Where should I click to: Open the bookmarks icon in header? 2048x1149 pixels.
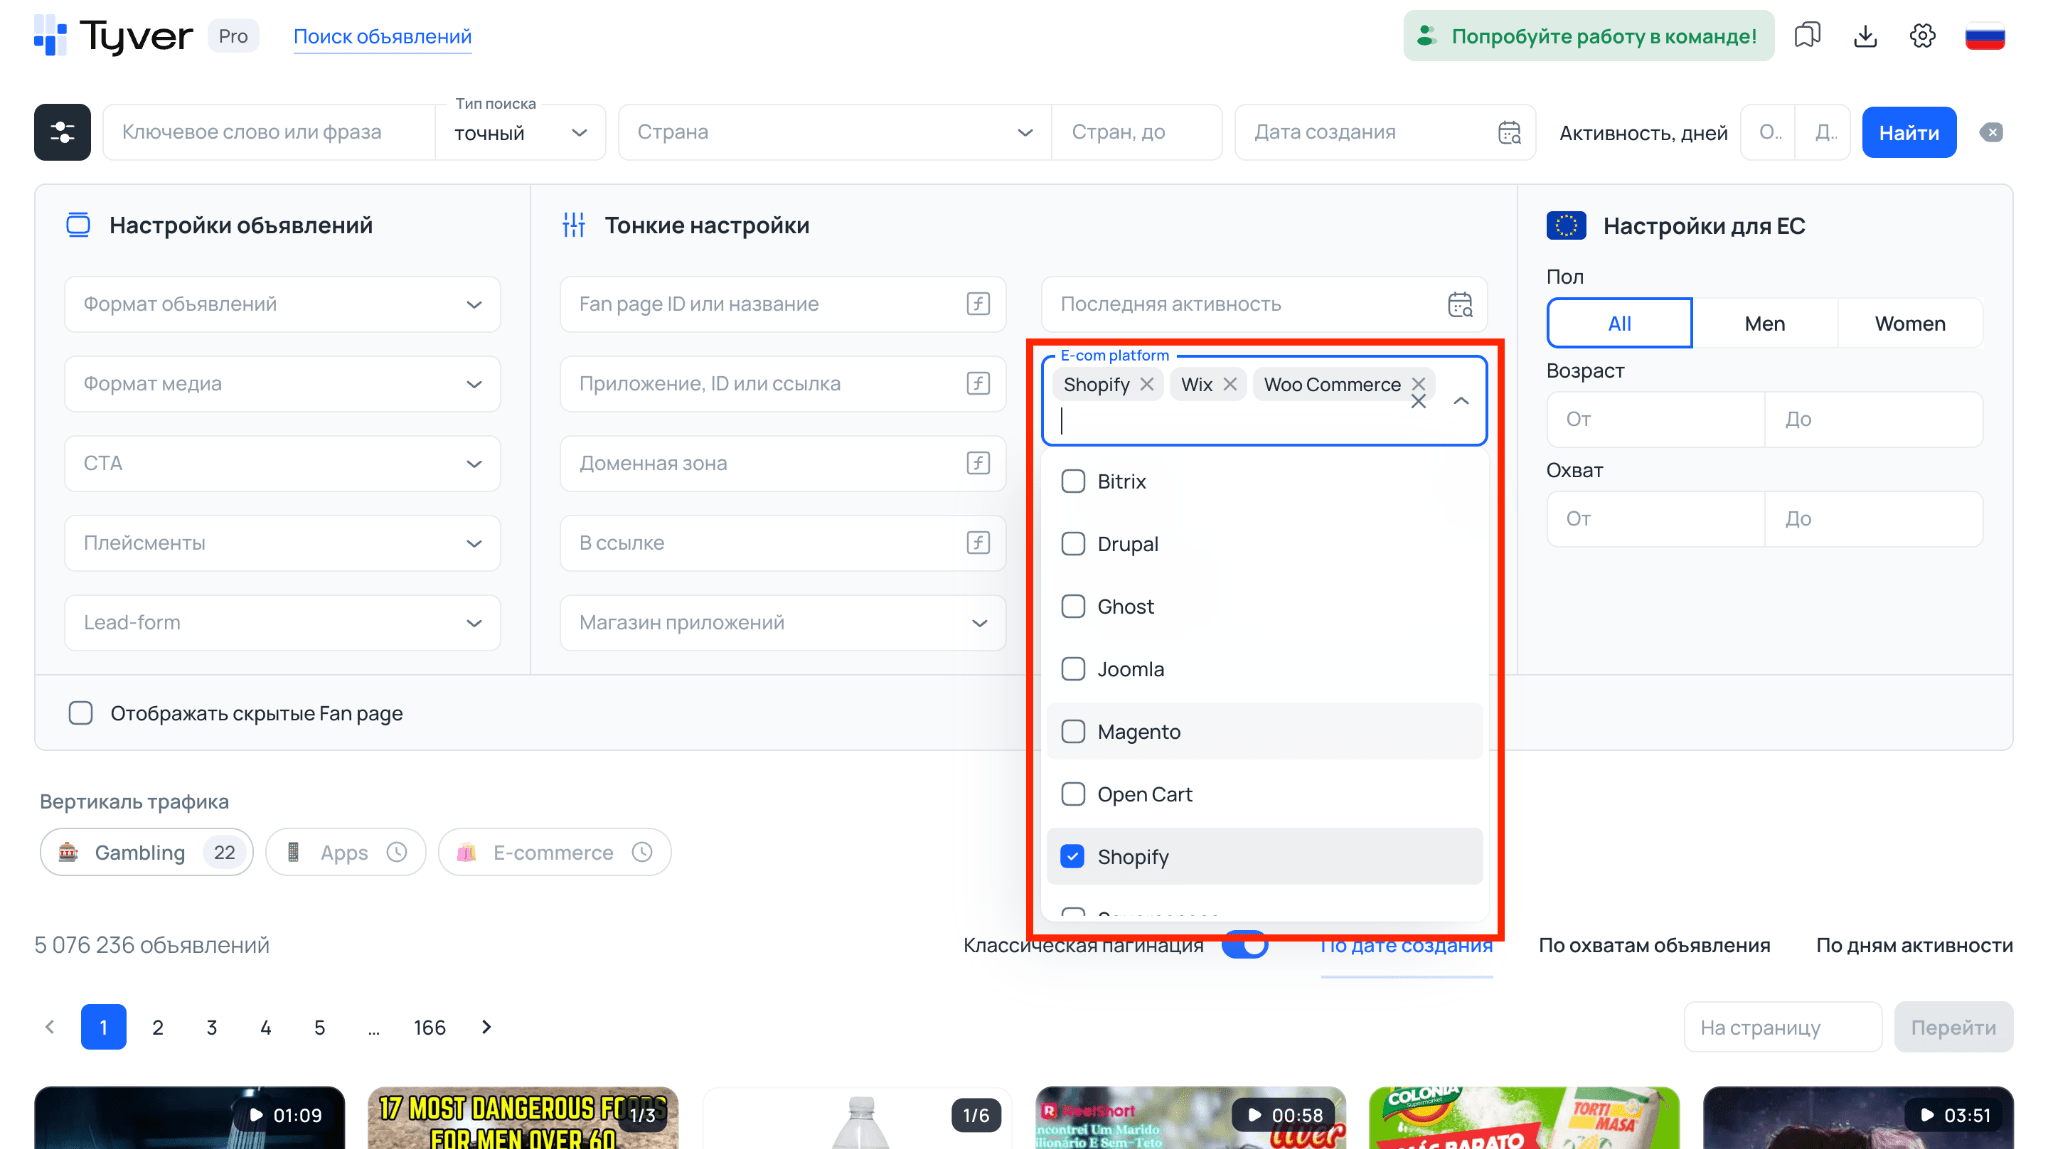pos(1807,36)
